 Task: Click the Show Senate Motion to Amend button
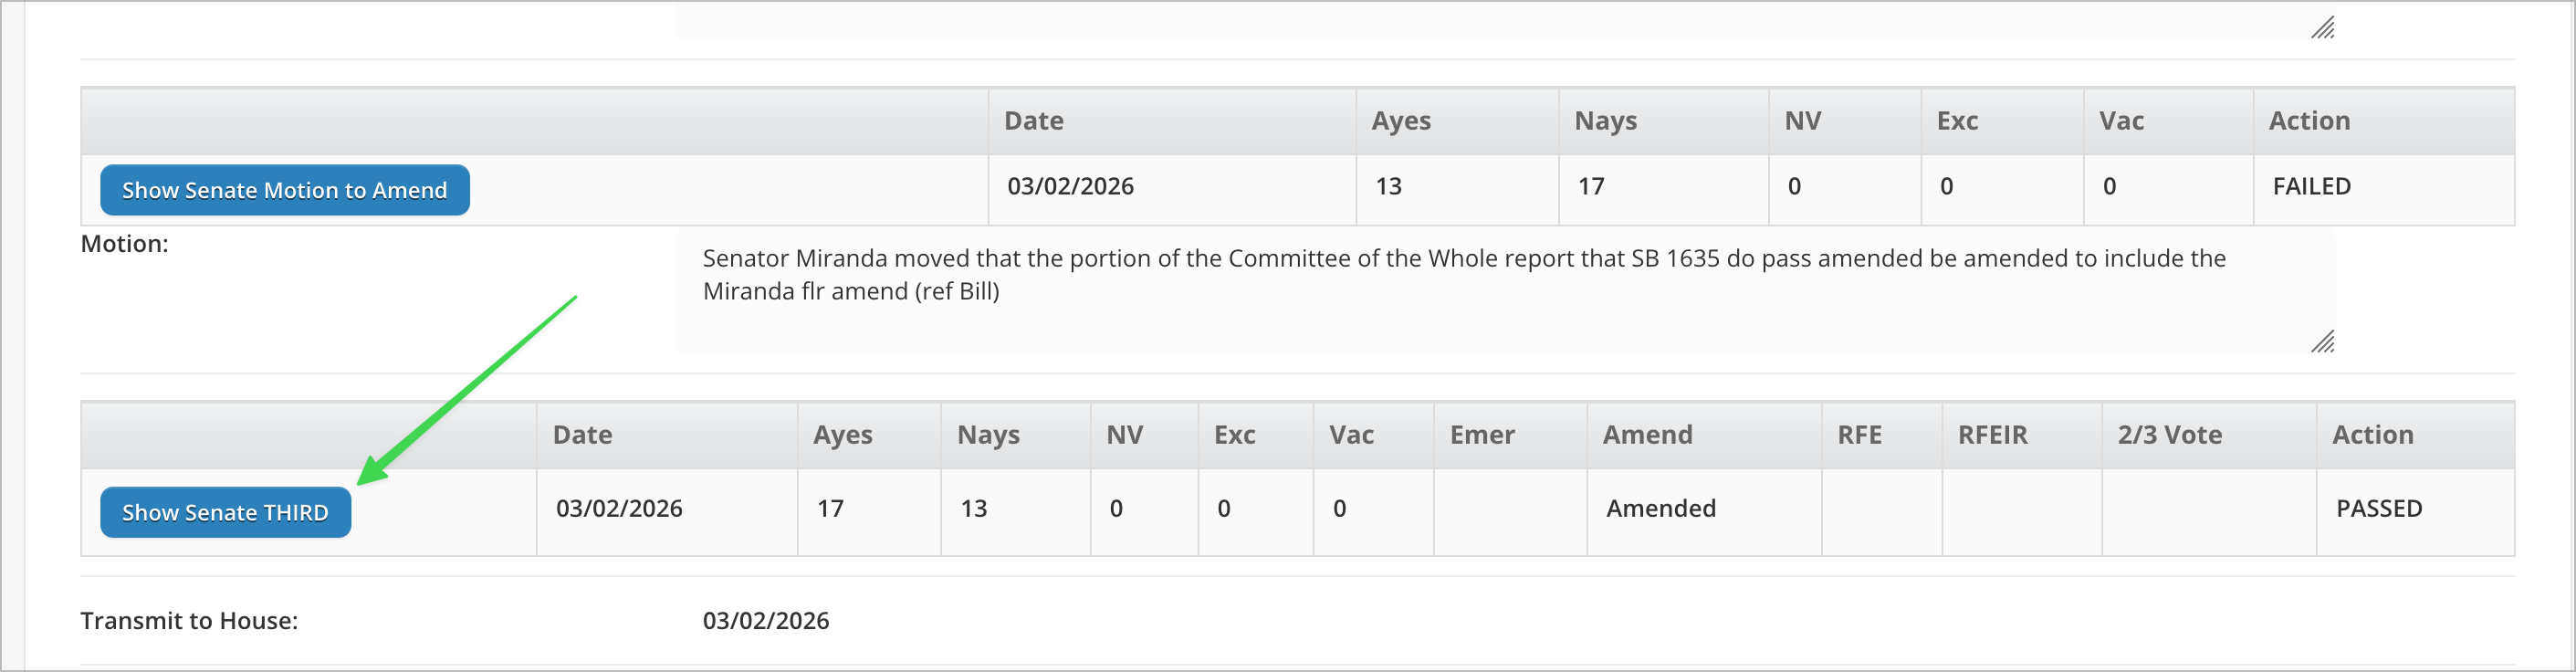click(284, 189)
